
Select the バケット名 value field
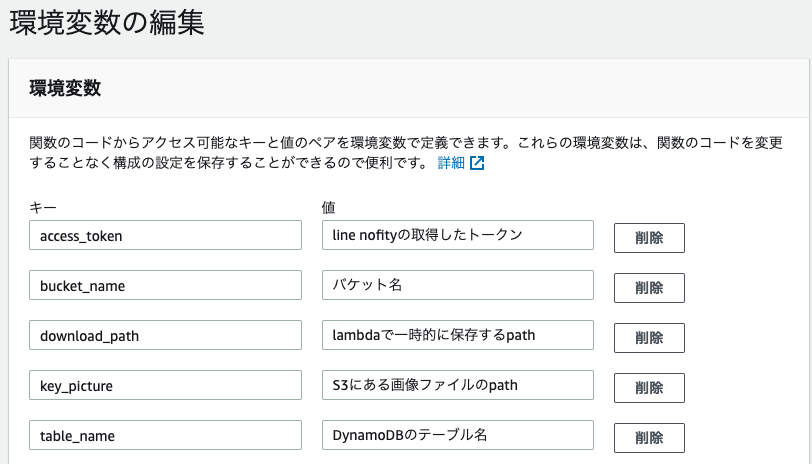[458, 285]
